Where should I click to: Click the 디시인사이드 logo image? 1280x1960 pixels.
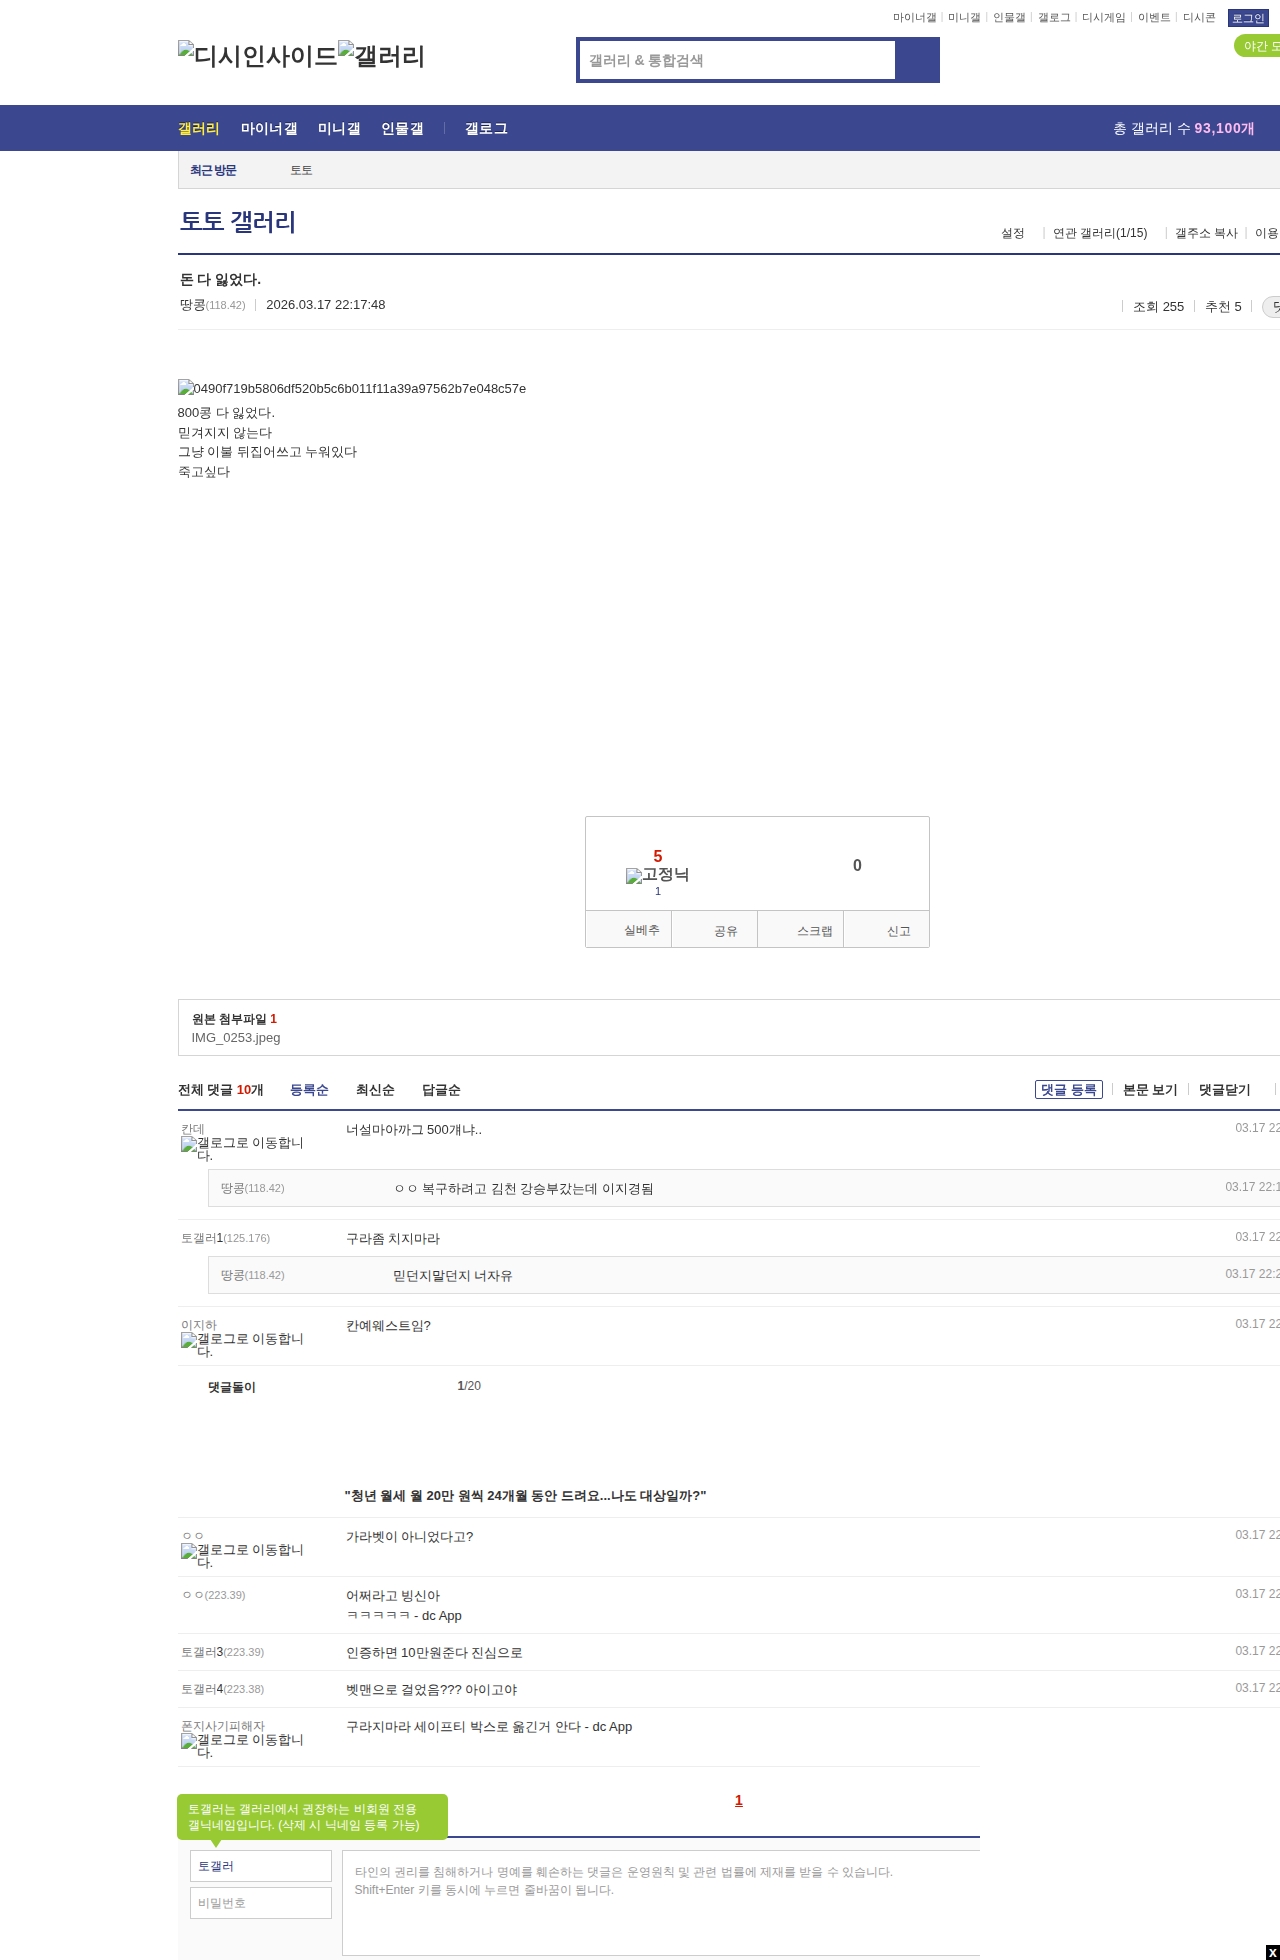(x=257, y=55)
